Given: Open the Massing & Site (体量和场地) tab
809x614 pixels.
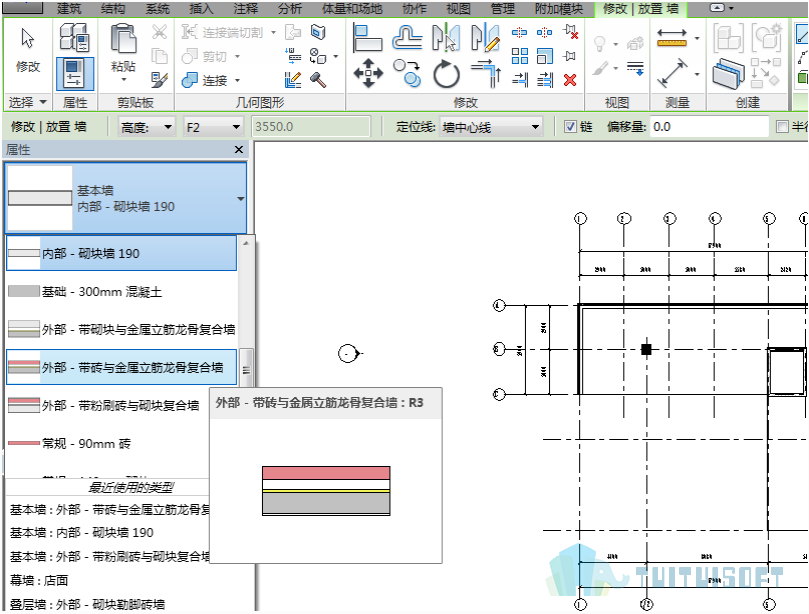Looking at the screenshot, I should [352, 9].
